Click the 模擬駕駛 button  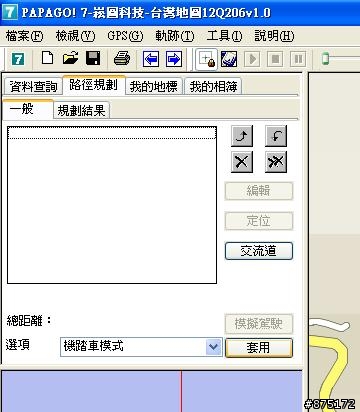pos(259,324)
